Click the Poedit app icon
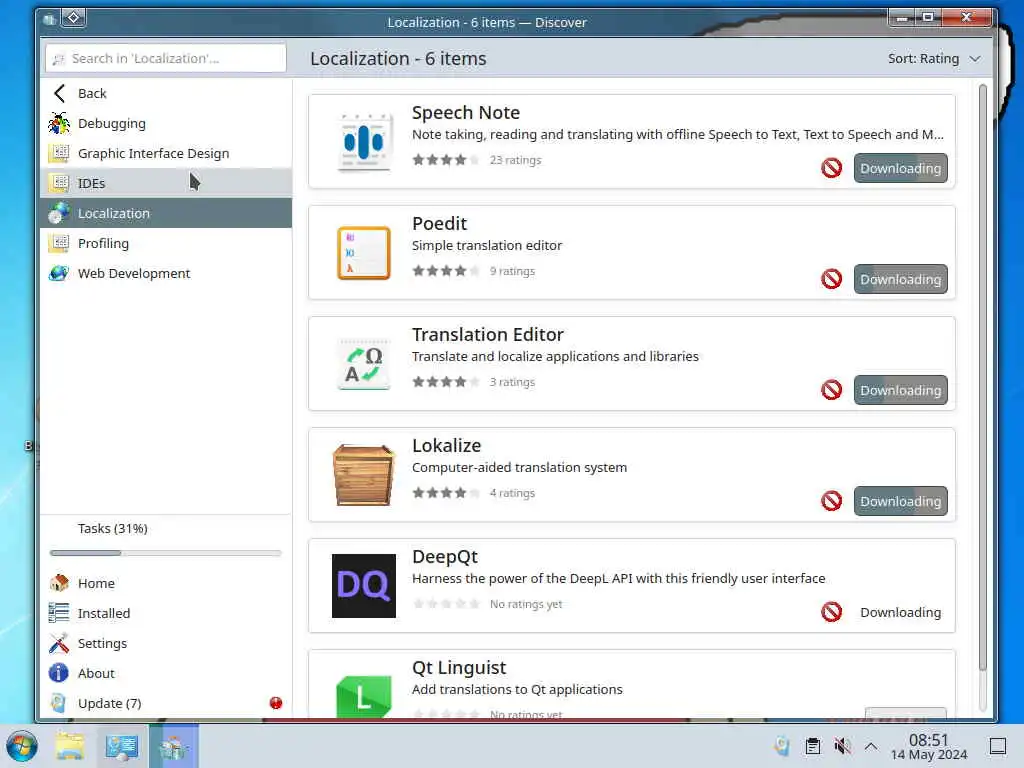1024x768 pixels. coord(364,253)
